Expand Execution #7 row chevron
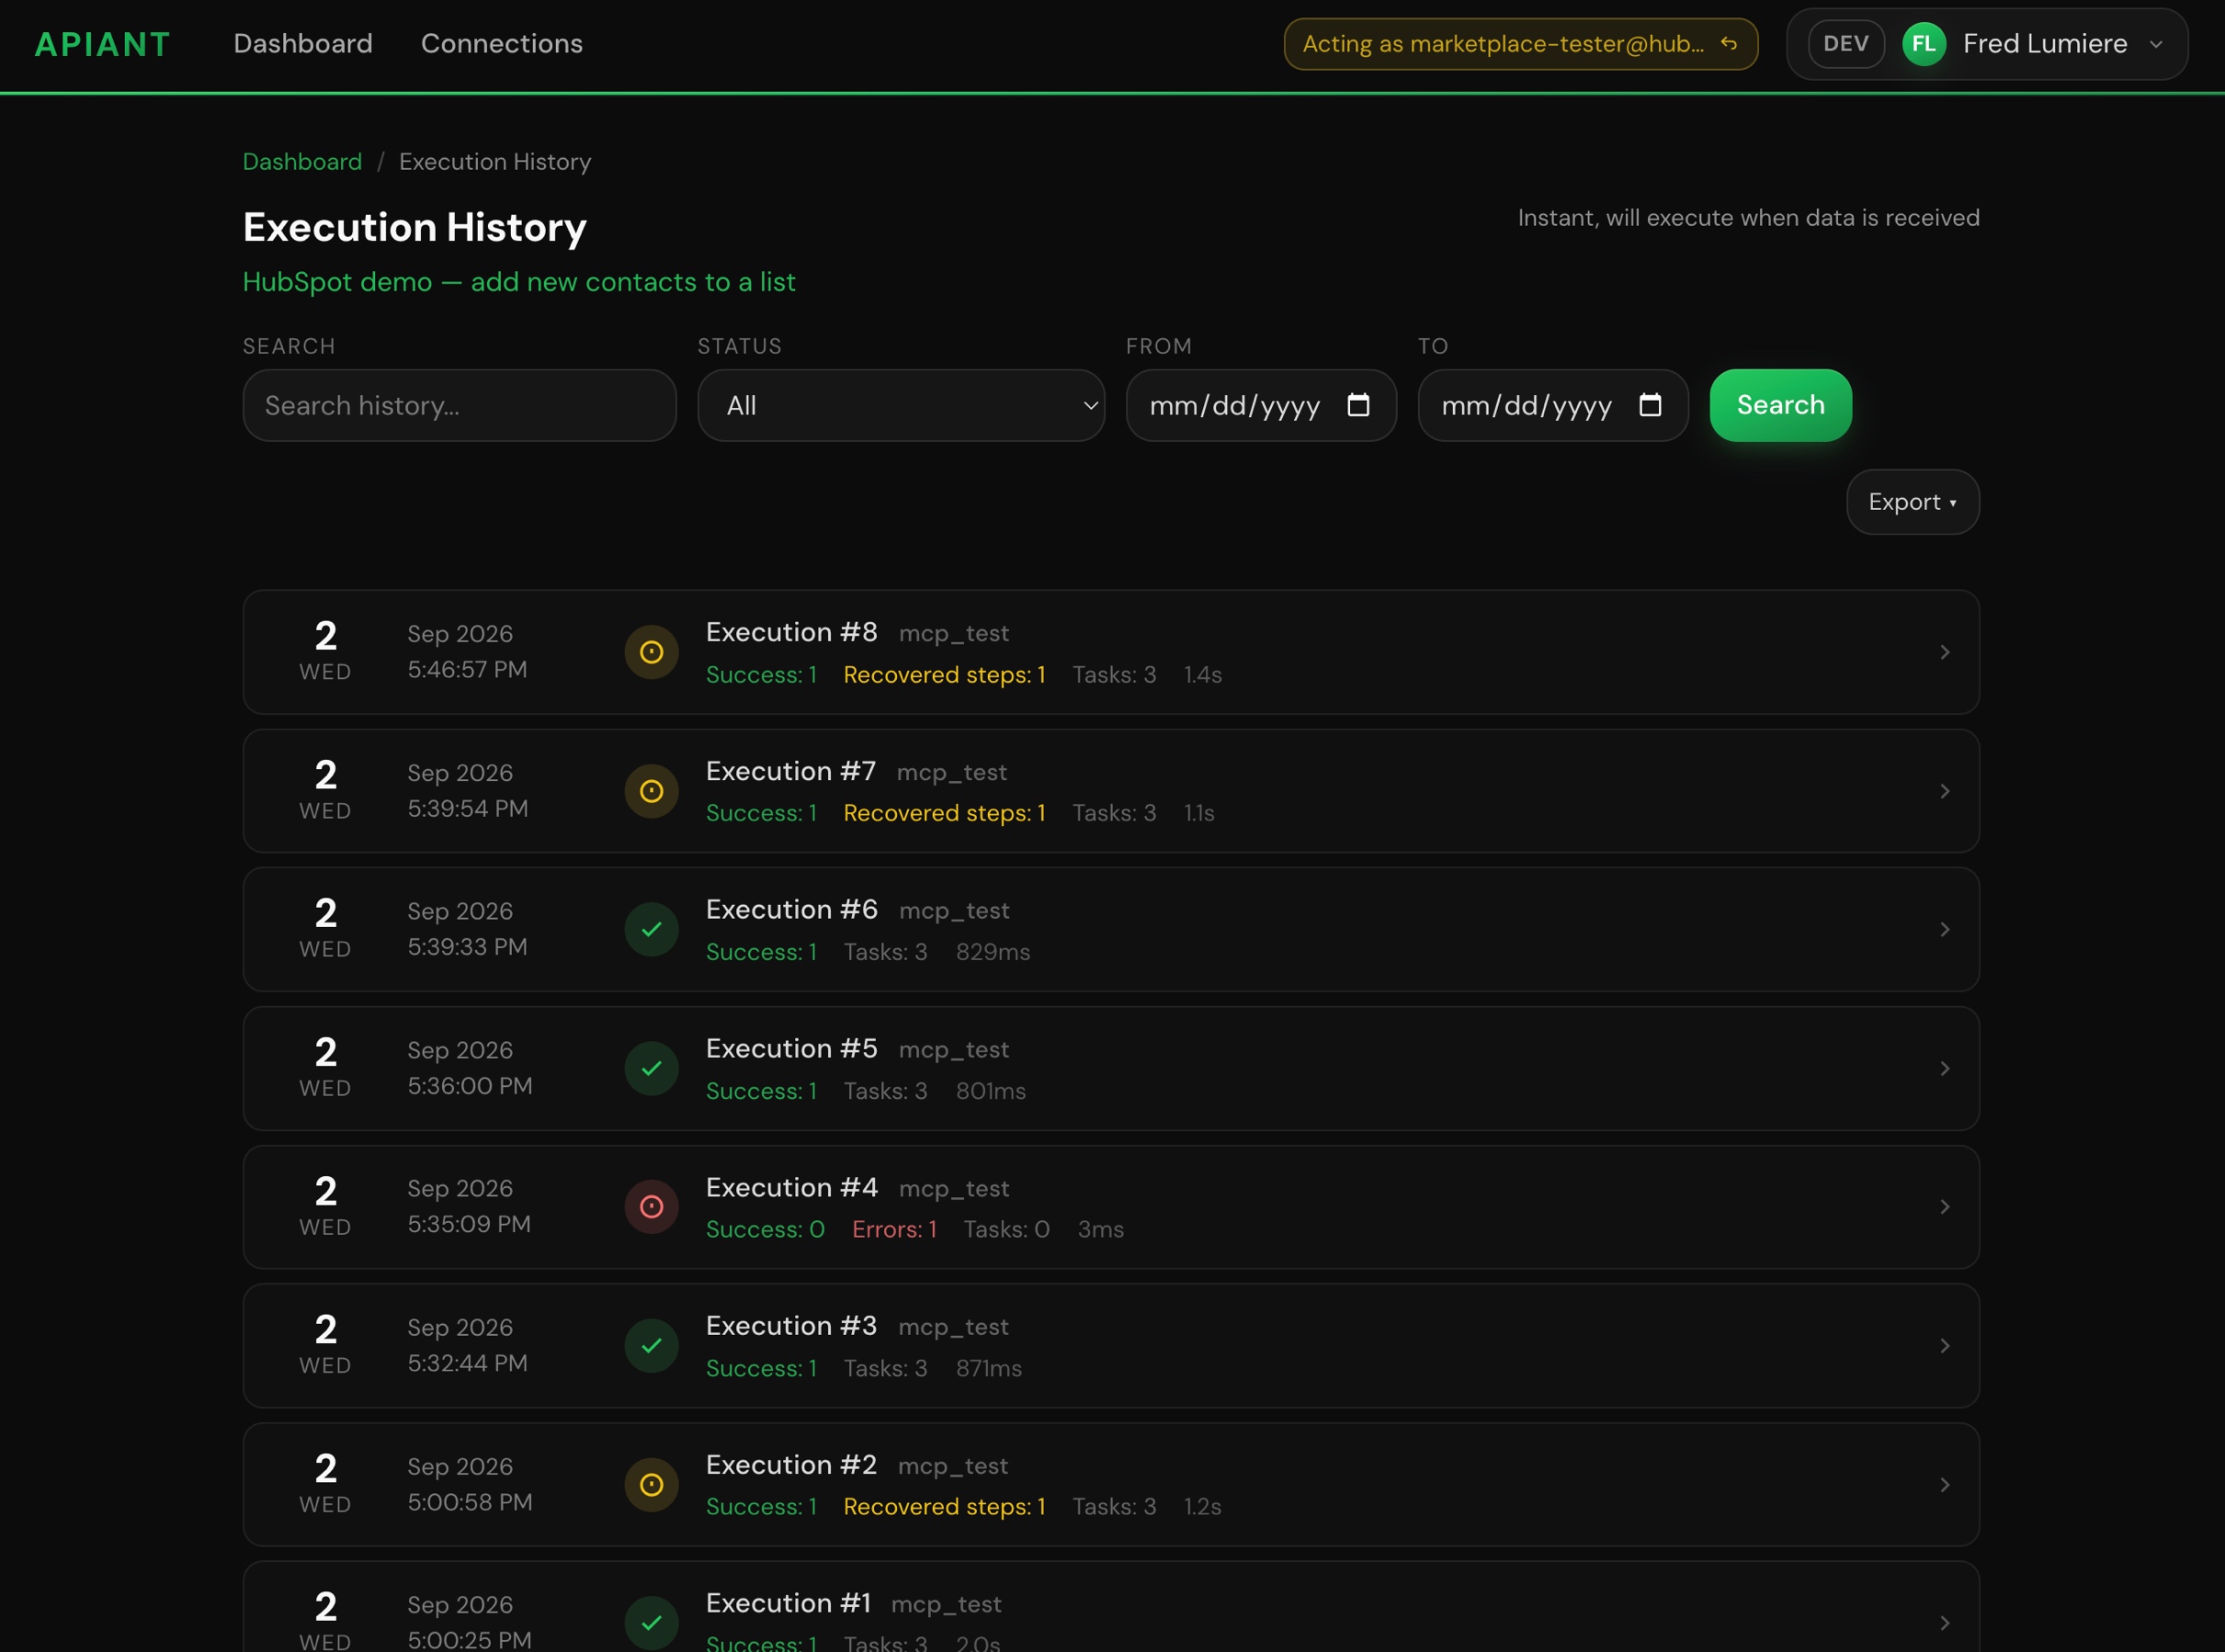2225x1652 pixels. 1944,791
